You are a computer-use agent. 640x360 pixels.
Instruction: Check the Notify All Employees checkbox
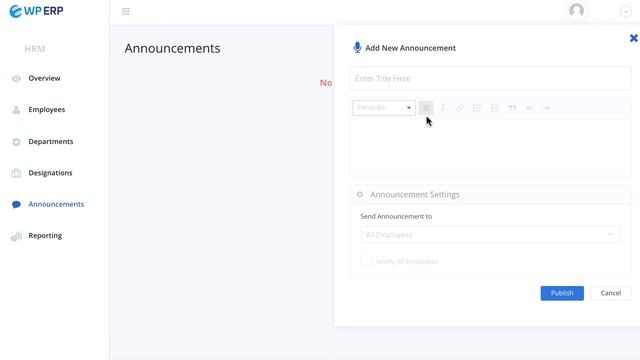pyautogui.click(x=367, y=261)
